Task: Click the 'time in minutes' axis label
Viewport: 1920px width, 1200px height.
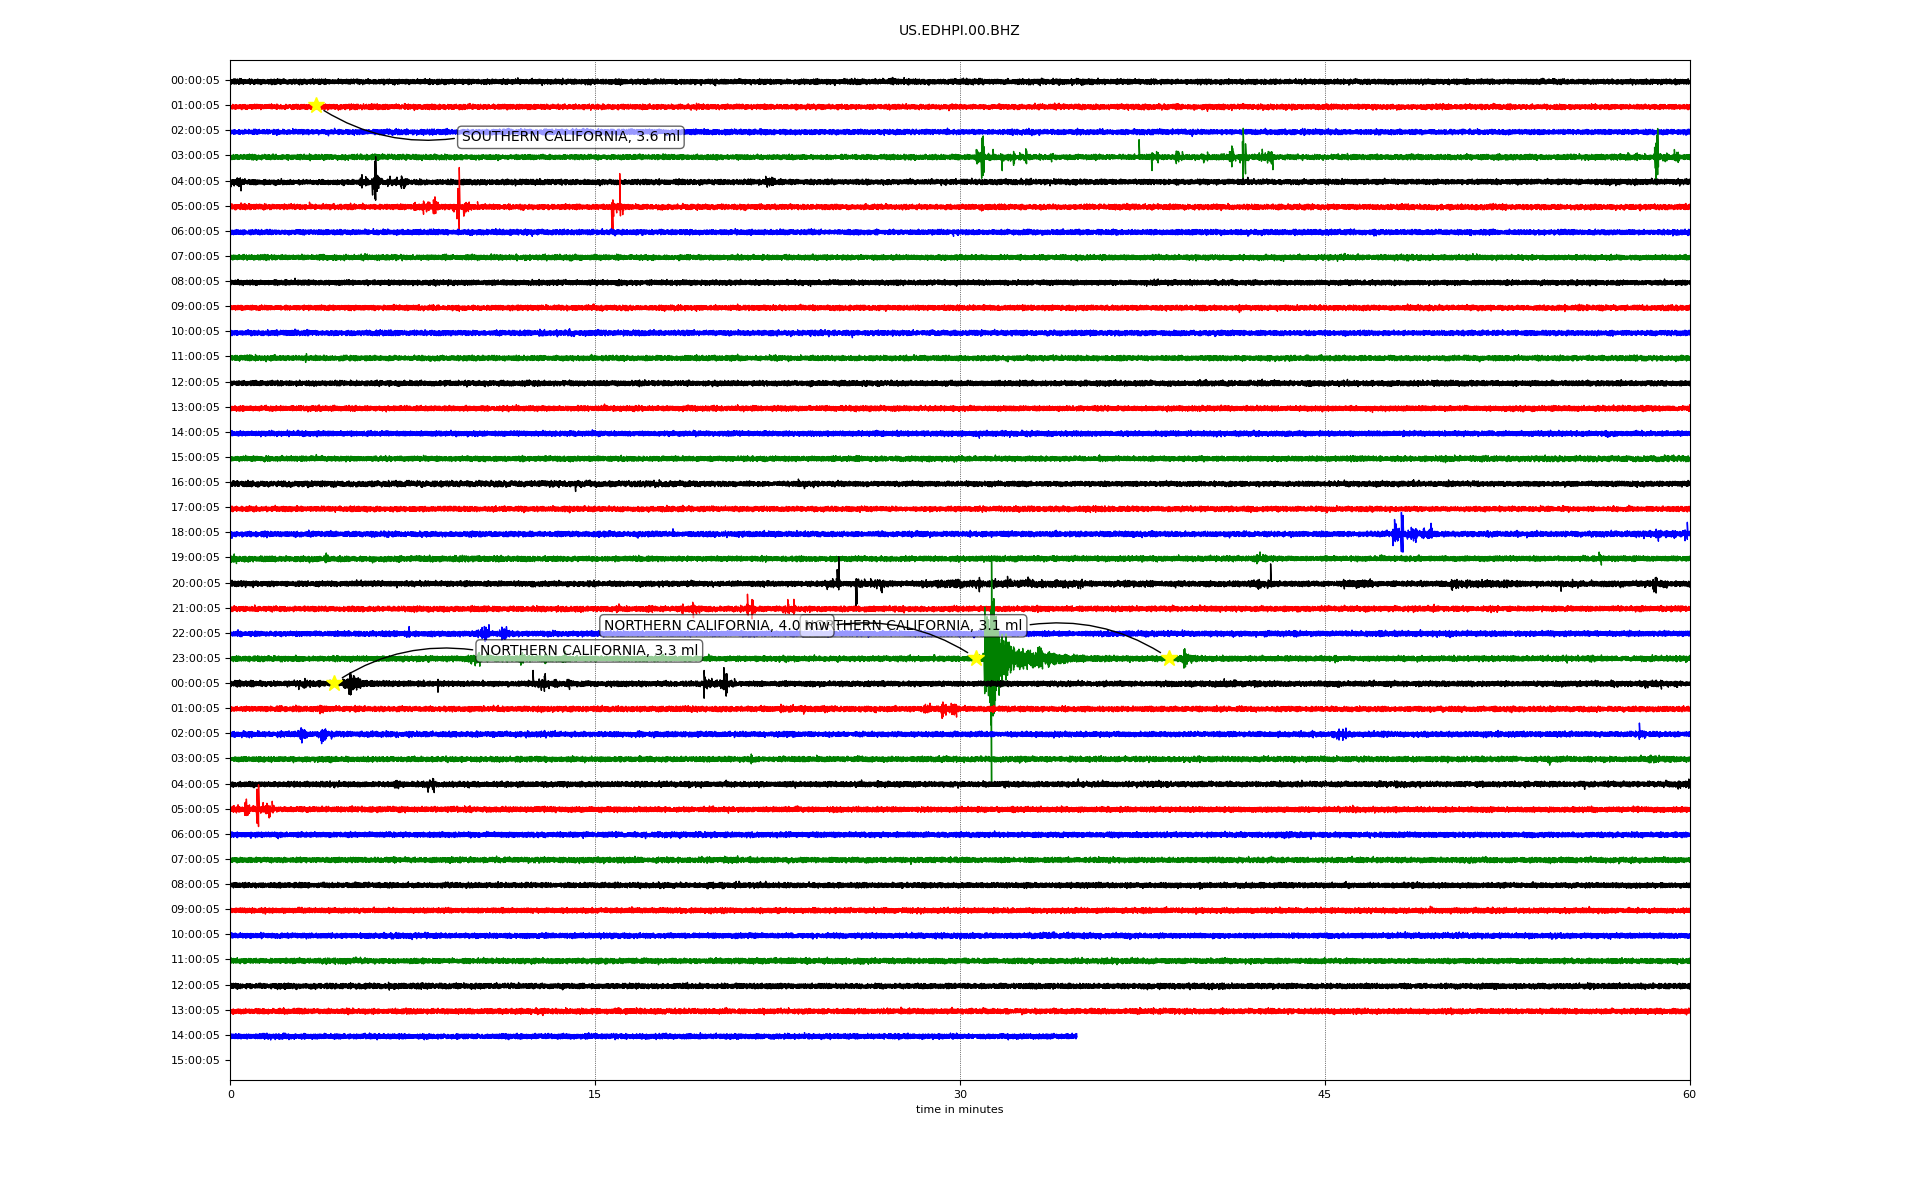Action: point(958,1109)
